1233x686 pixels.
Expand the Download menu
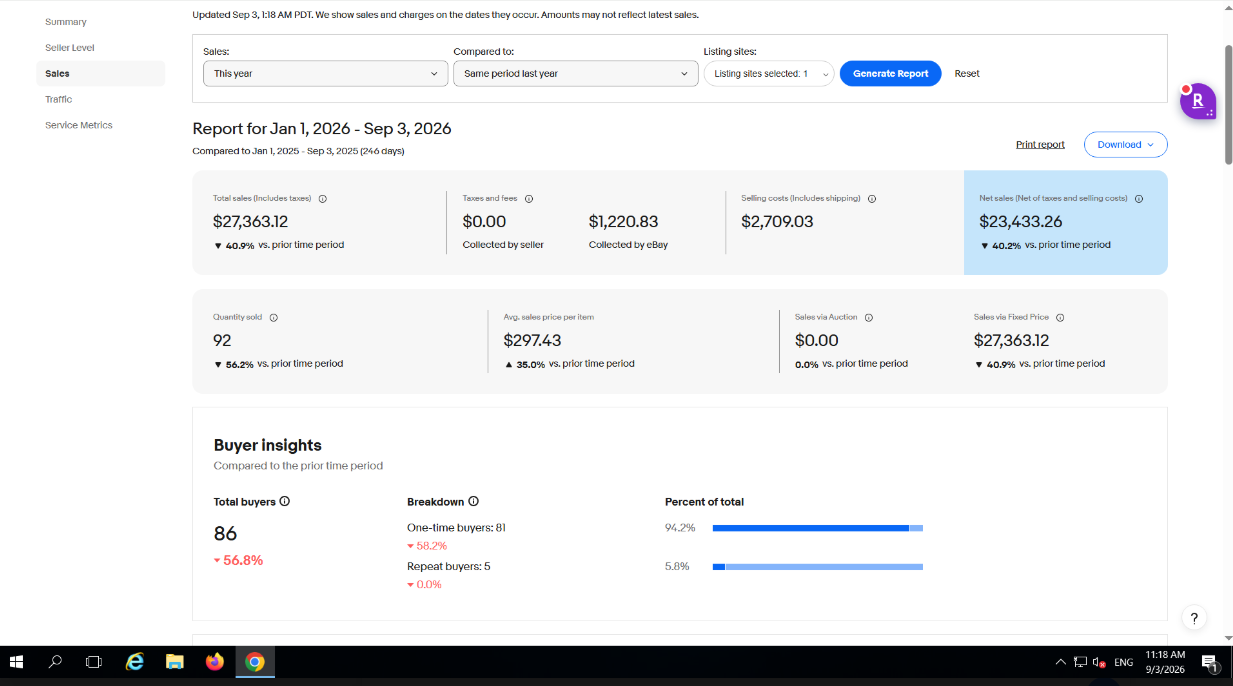point(1125,145)
